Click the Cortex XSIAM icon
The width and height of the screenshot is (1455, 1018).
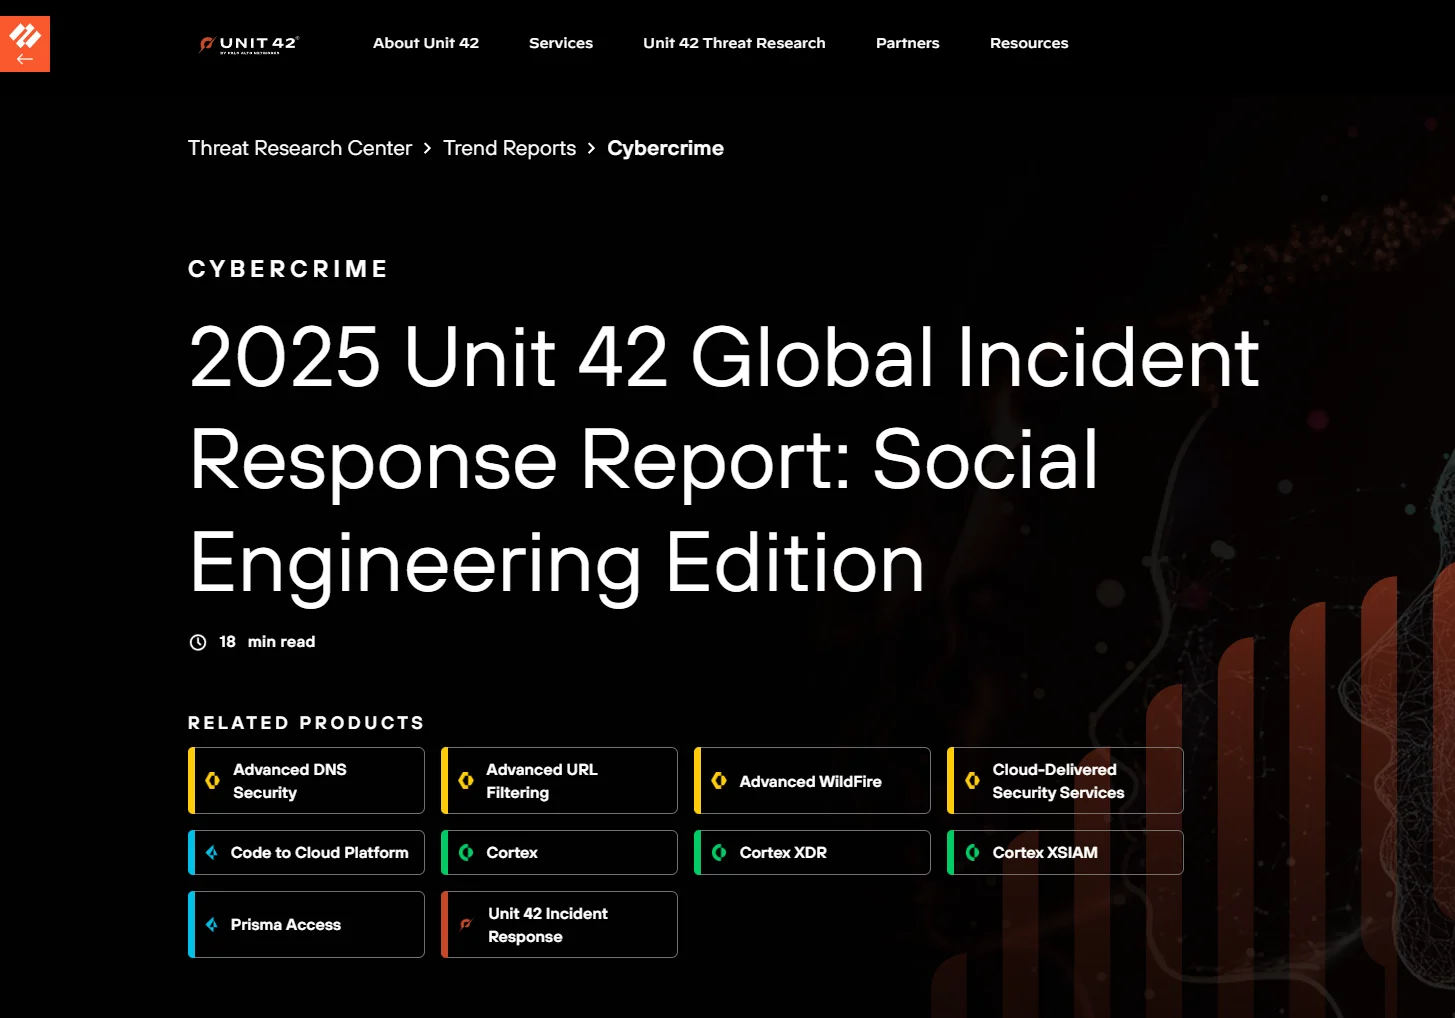[x=971, y=853]
